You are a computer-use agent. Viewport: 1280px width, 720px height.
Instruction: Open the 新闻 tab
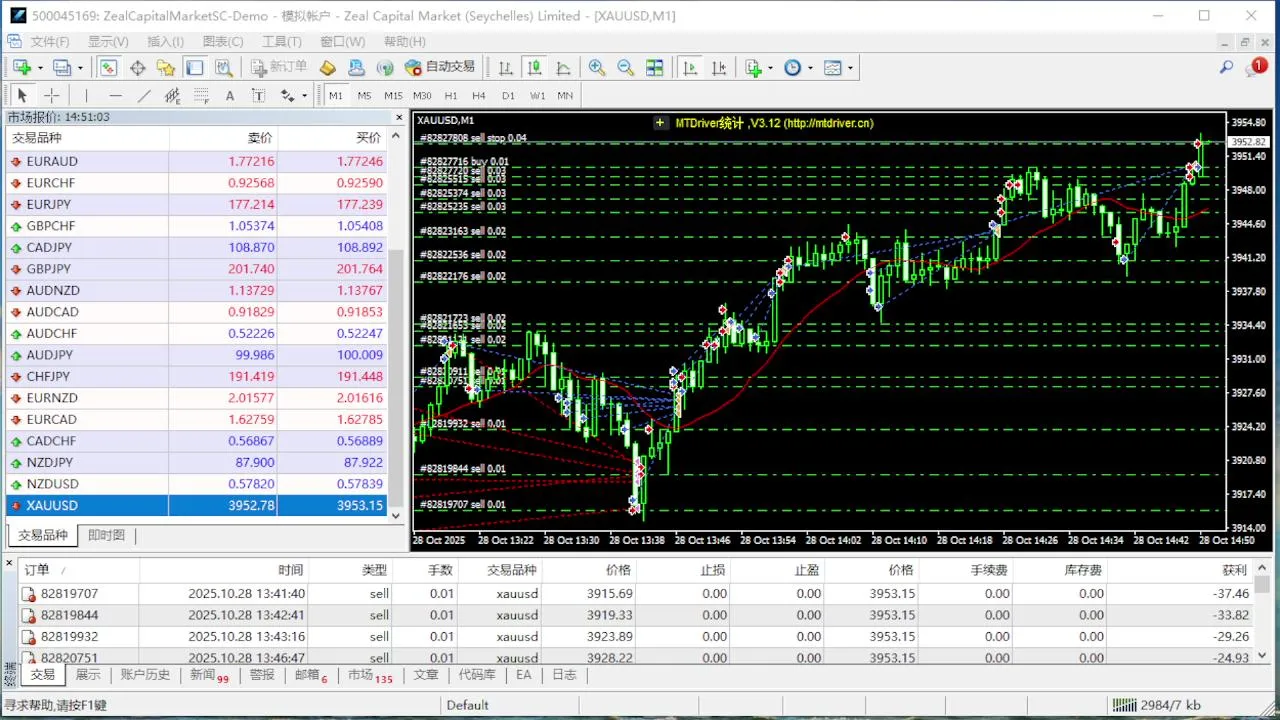pos(208,675)
